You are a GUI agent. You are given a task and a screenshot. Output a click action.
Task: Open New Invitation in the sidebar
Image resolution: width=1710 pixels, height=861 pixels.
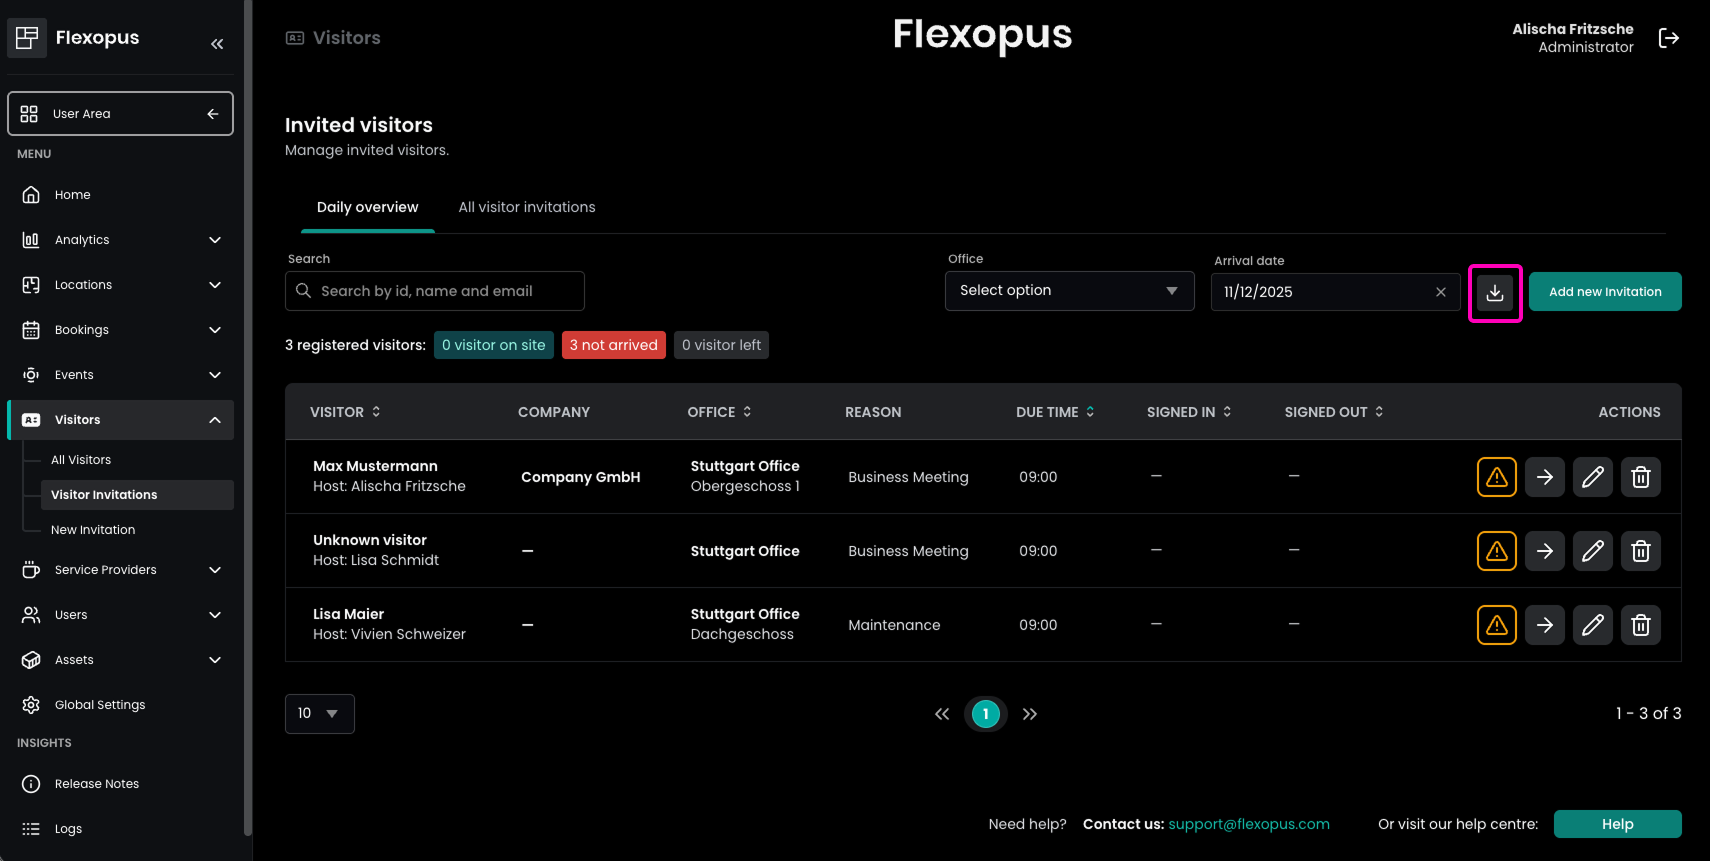tap(93, 530)
